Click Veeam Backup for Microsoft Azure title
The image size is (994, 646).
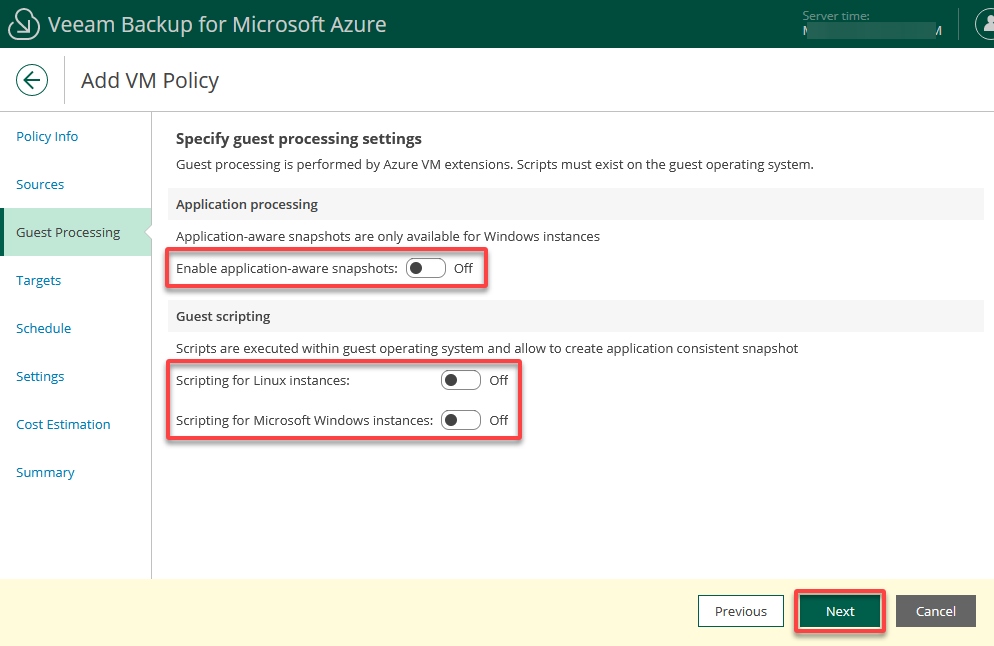tap(217, 24)
